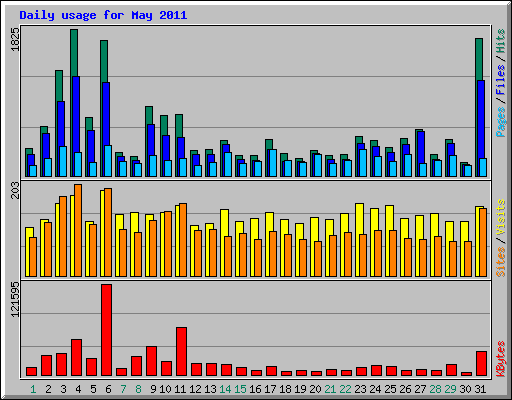Click the title 'Daily usage for May 2011'
The image size is (512, 400).
tap(103, 15)
